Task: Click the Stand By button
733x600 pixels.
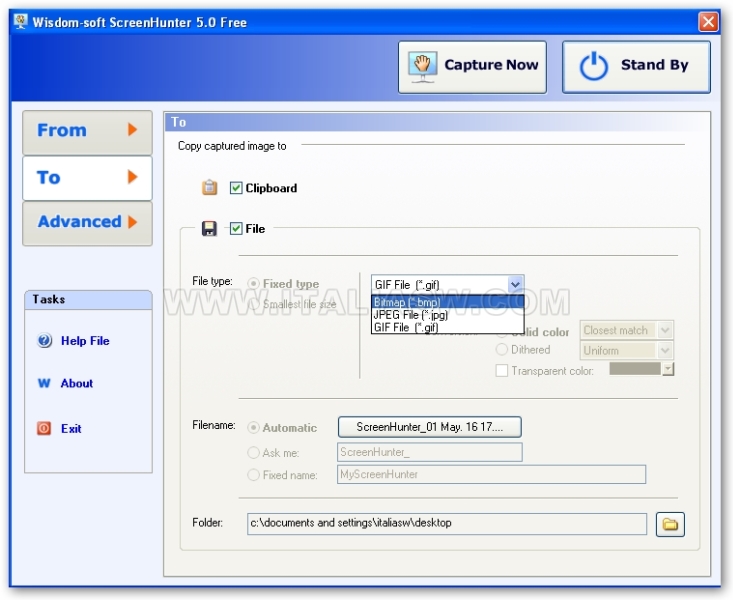Action: point(636,67)
